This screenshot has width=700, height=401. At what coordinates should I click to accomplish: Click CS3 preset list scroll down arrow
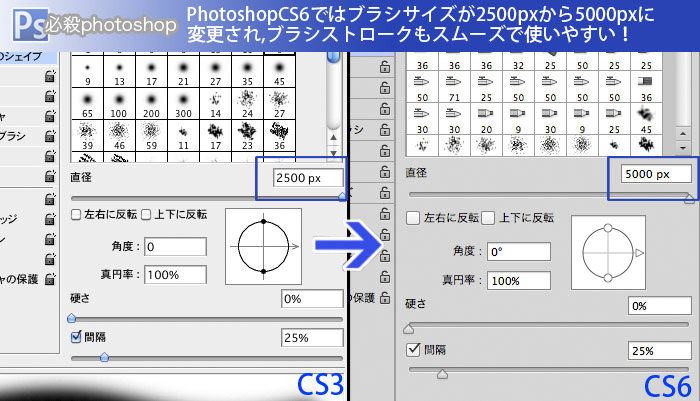tap(333, 153)
